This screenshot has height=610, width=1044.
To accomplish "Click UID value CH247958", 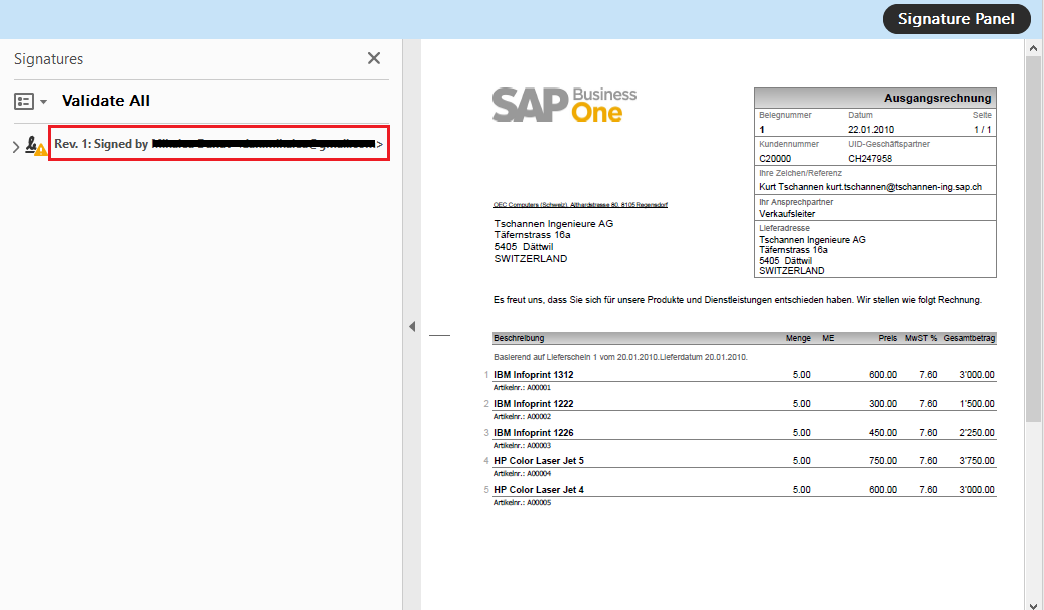I will click(x=870, y=158).
